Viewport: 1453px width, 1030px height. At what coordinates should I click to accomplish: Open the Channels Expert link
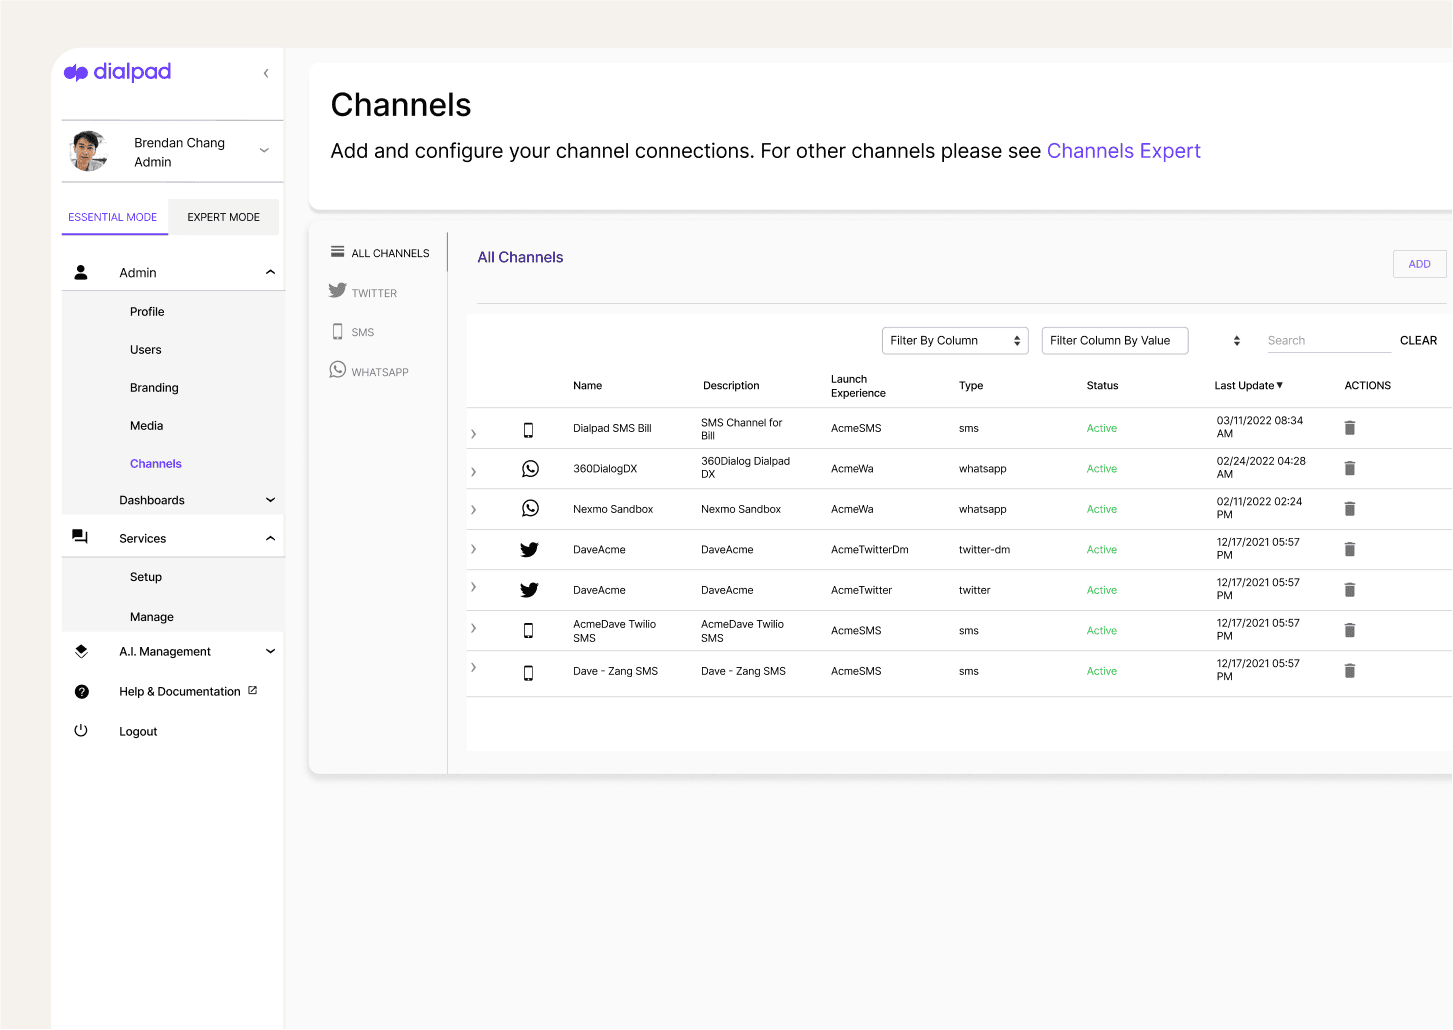tap(1124, 150)
